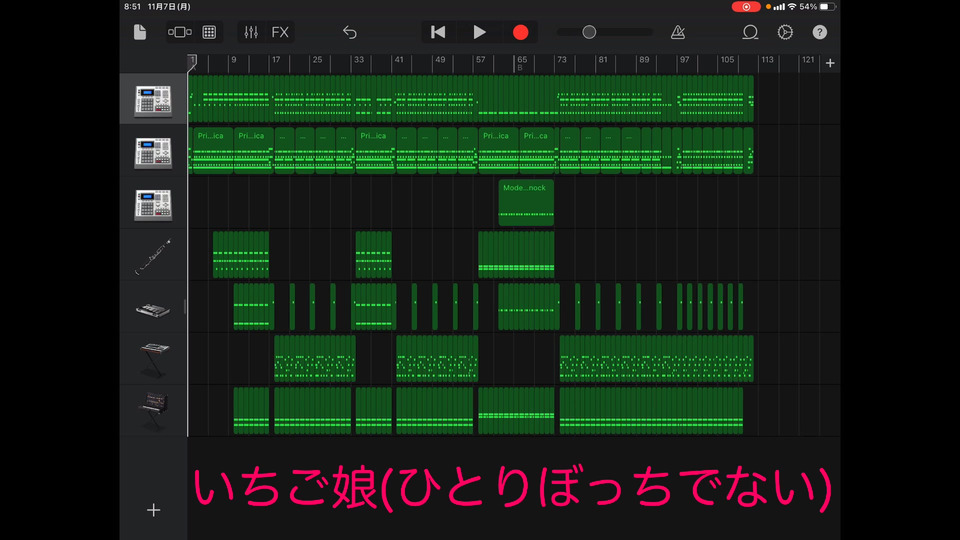960x540 pixels.
Task: Select first Pri...ica region on track two
Action: [x=211, y=151]
